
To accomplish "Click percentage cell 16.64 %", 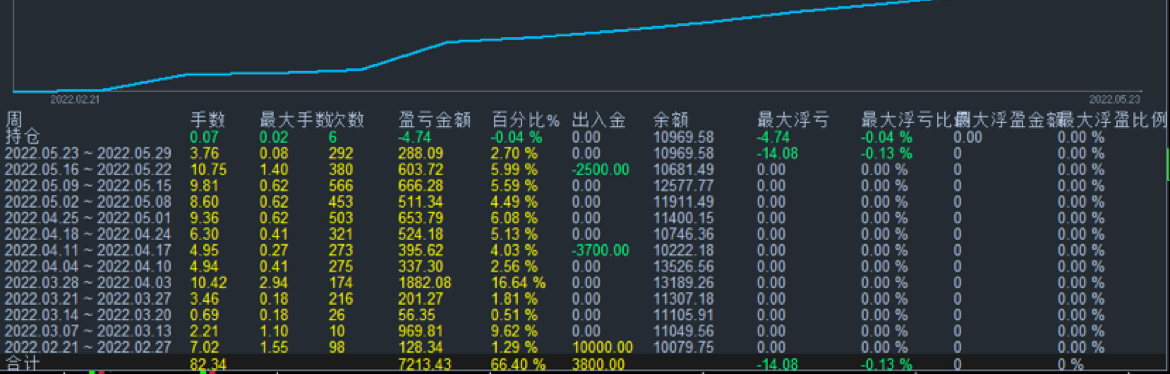I will [518, 283].
